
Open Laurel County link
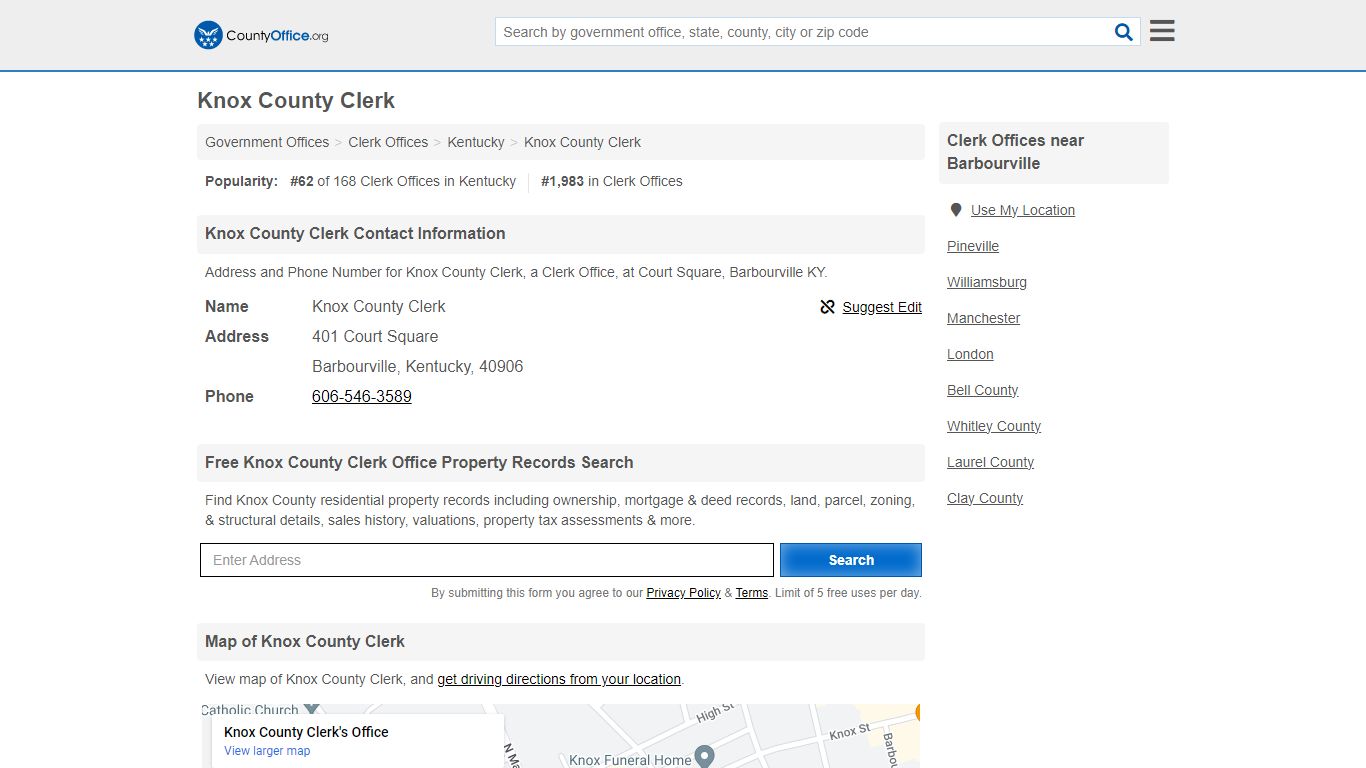click(x=990, y=462)
